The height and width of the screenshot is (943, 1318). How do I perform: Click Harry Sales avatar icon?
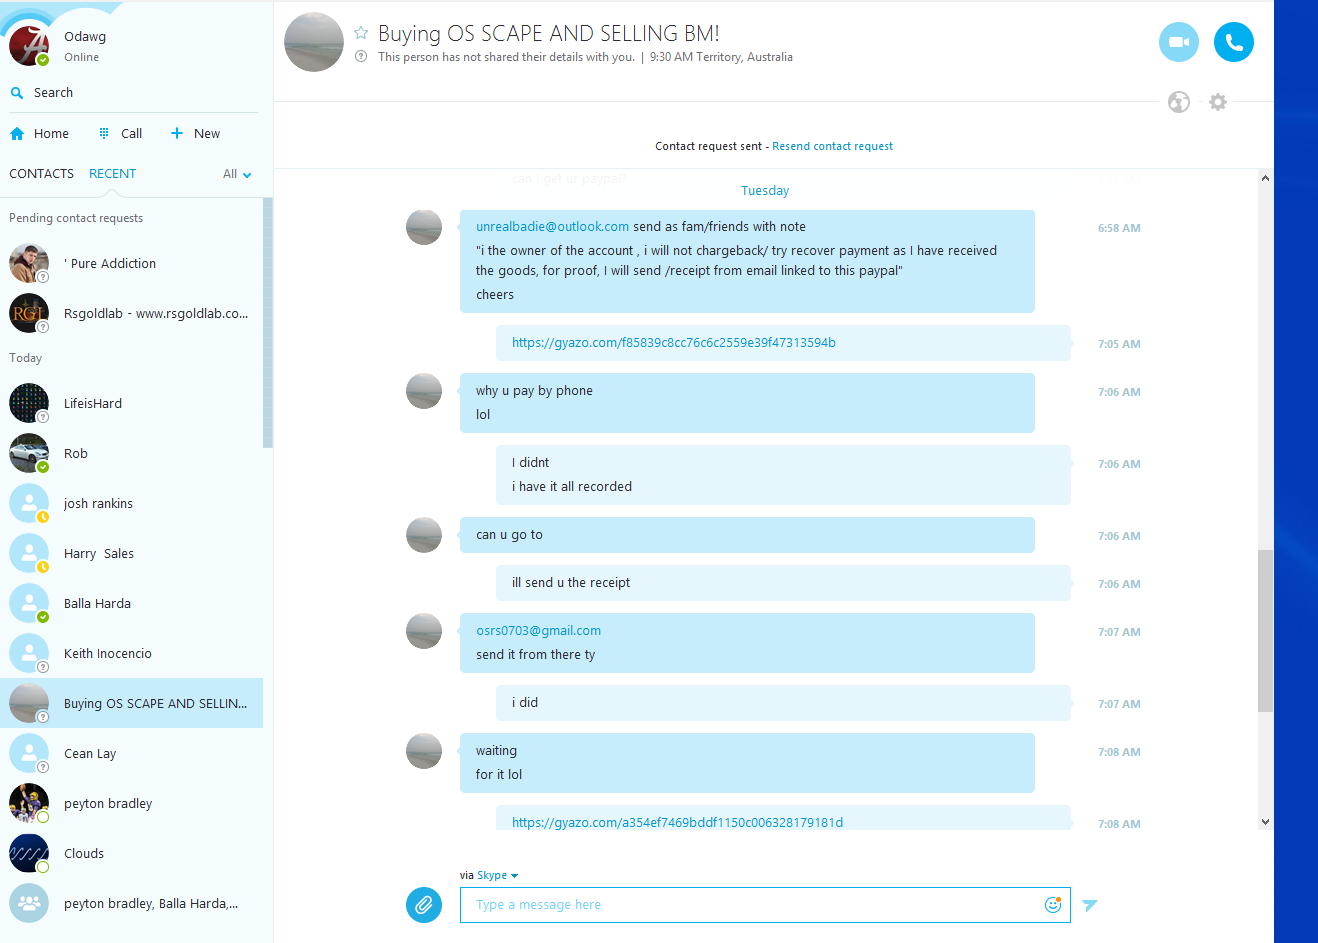click(x=29, y=553)
